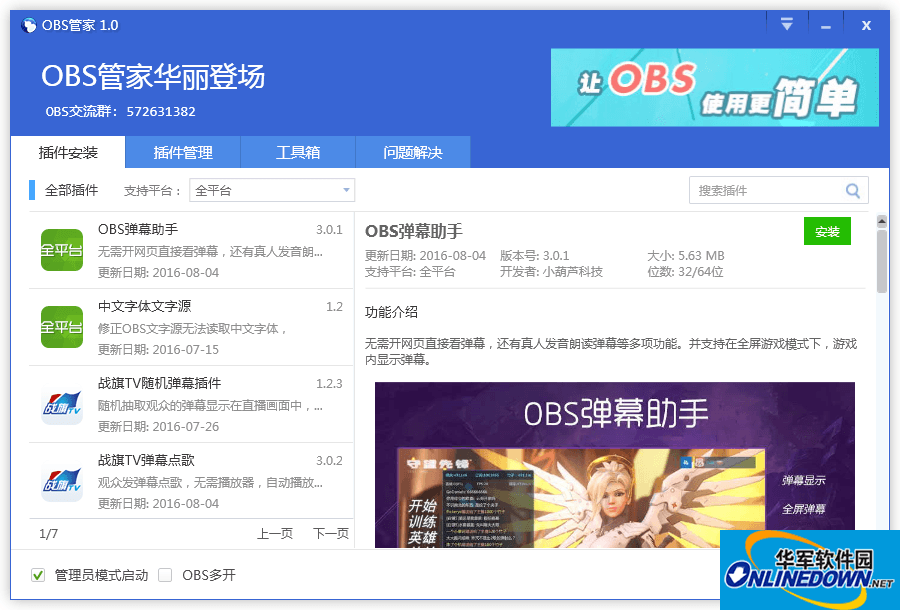Select 中文字体文字源 title in plugin list

(x=145, y=306)
